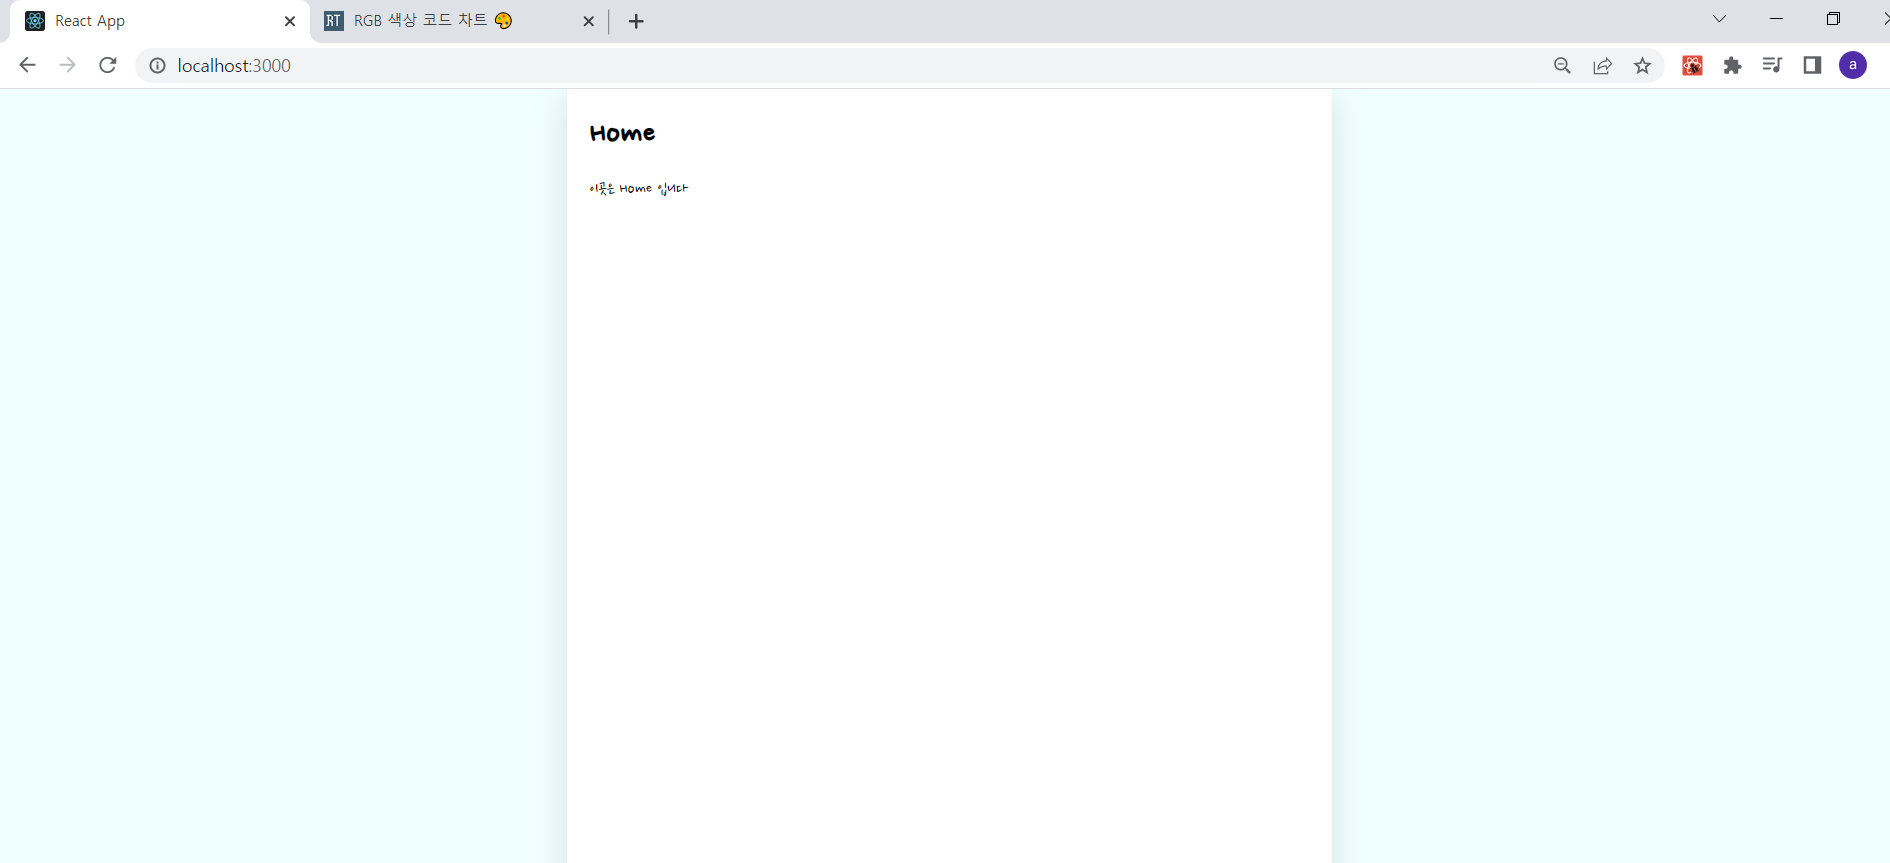Screen dimensions: 1890x863
Task: Switch to the React App tab
Action: click(x=160, y=21)
